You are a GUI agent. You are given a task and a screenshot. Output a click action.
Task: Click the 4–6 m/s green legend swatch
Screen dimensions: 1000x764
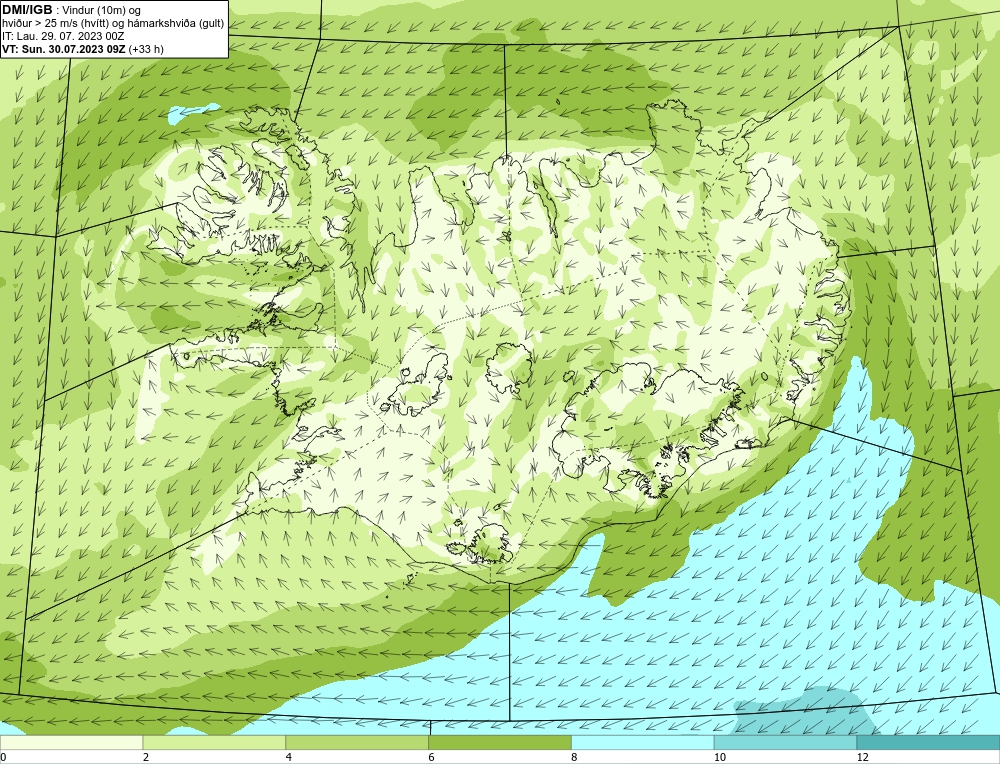(357, 743)
